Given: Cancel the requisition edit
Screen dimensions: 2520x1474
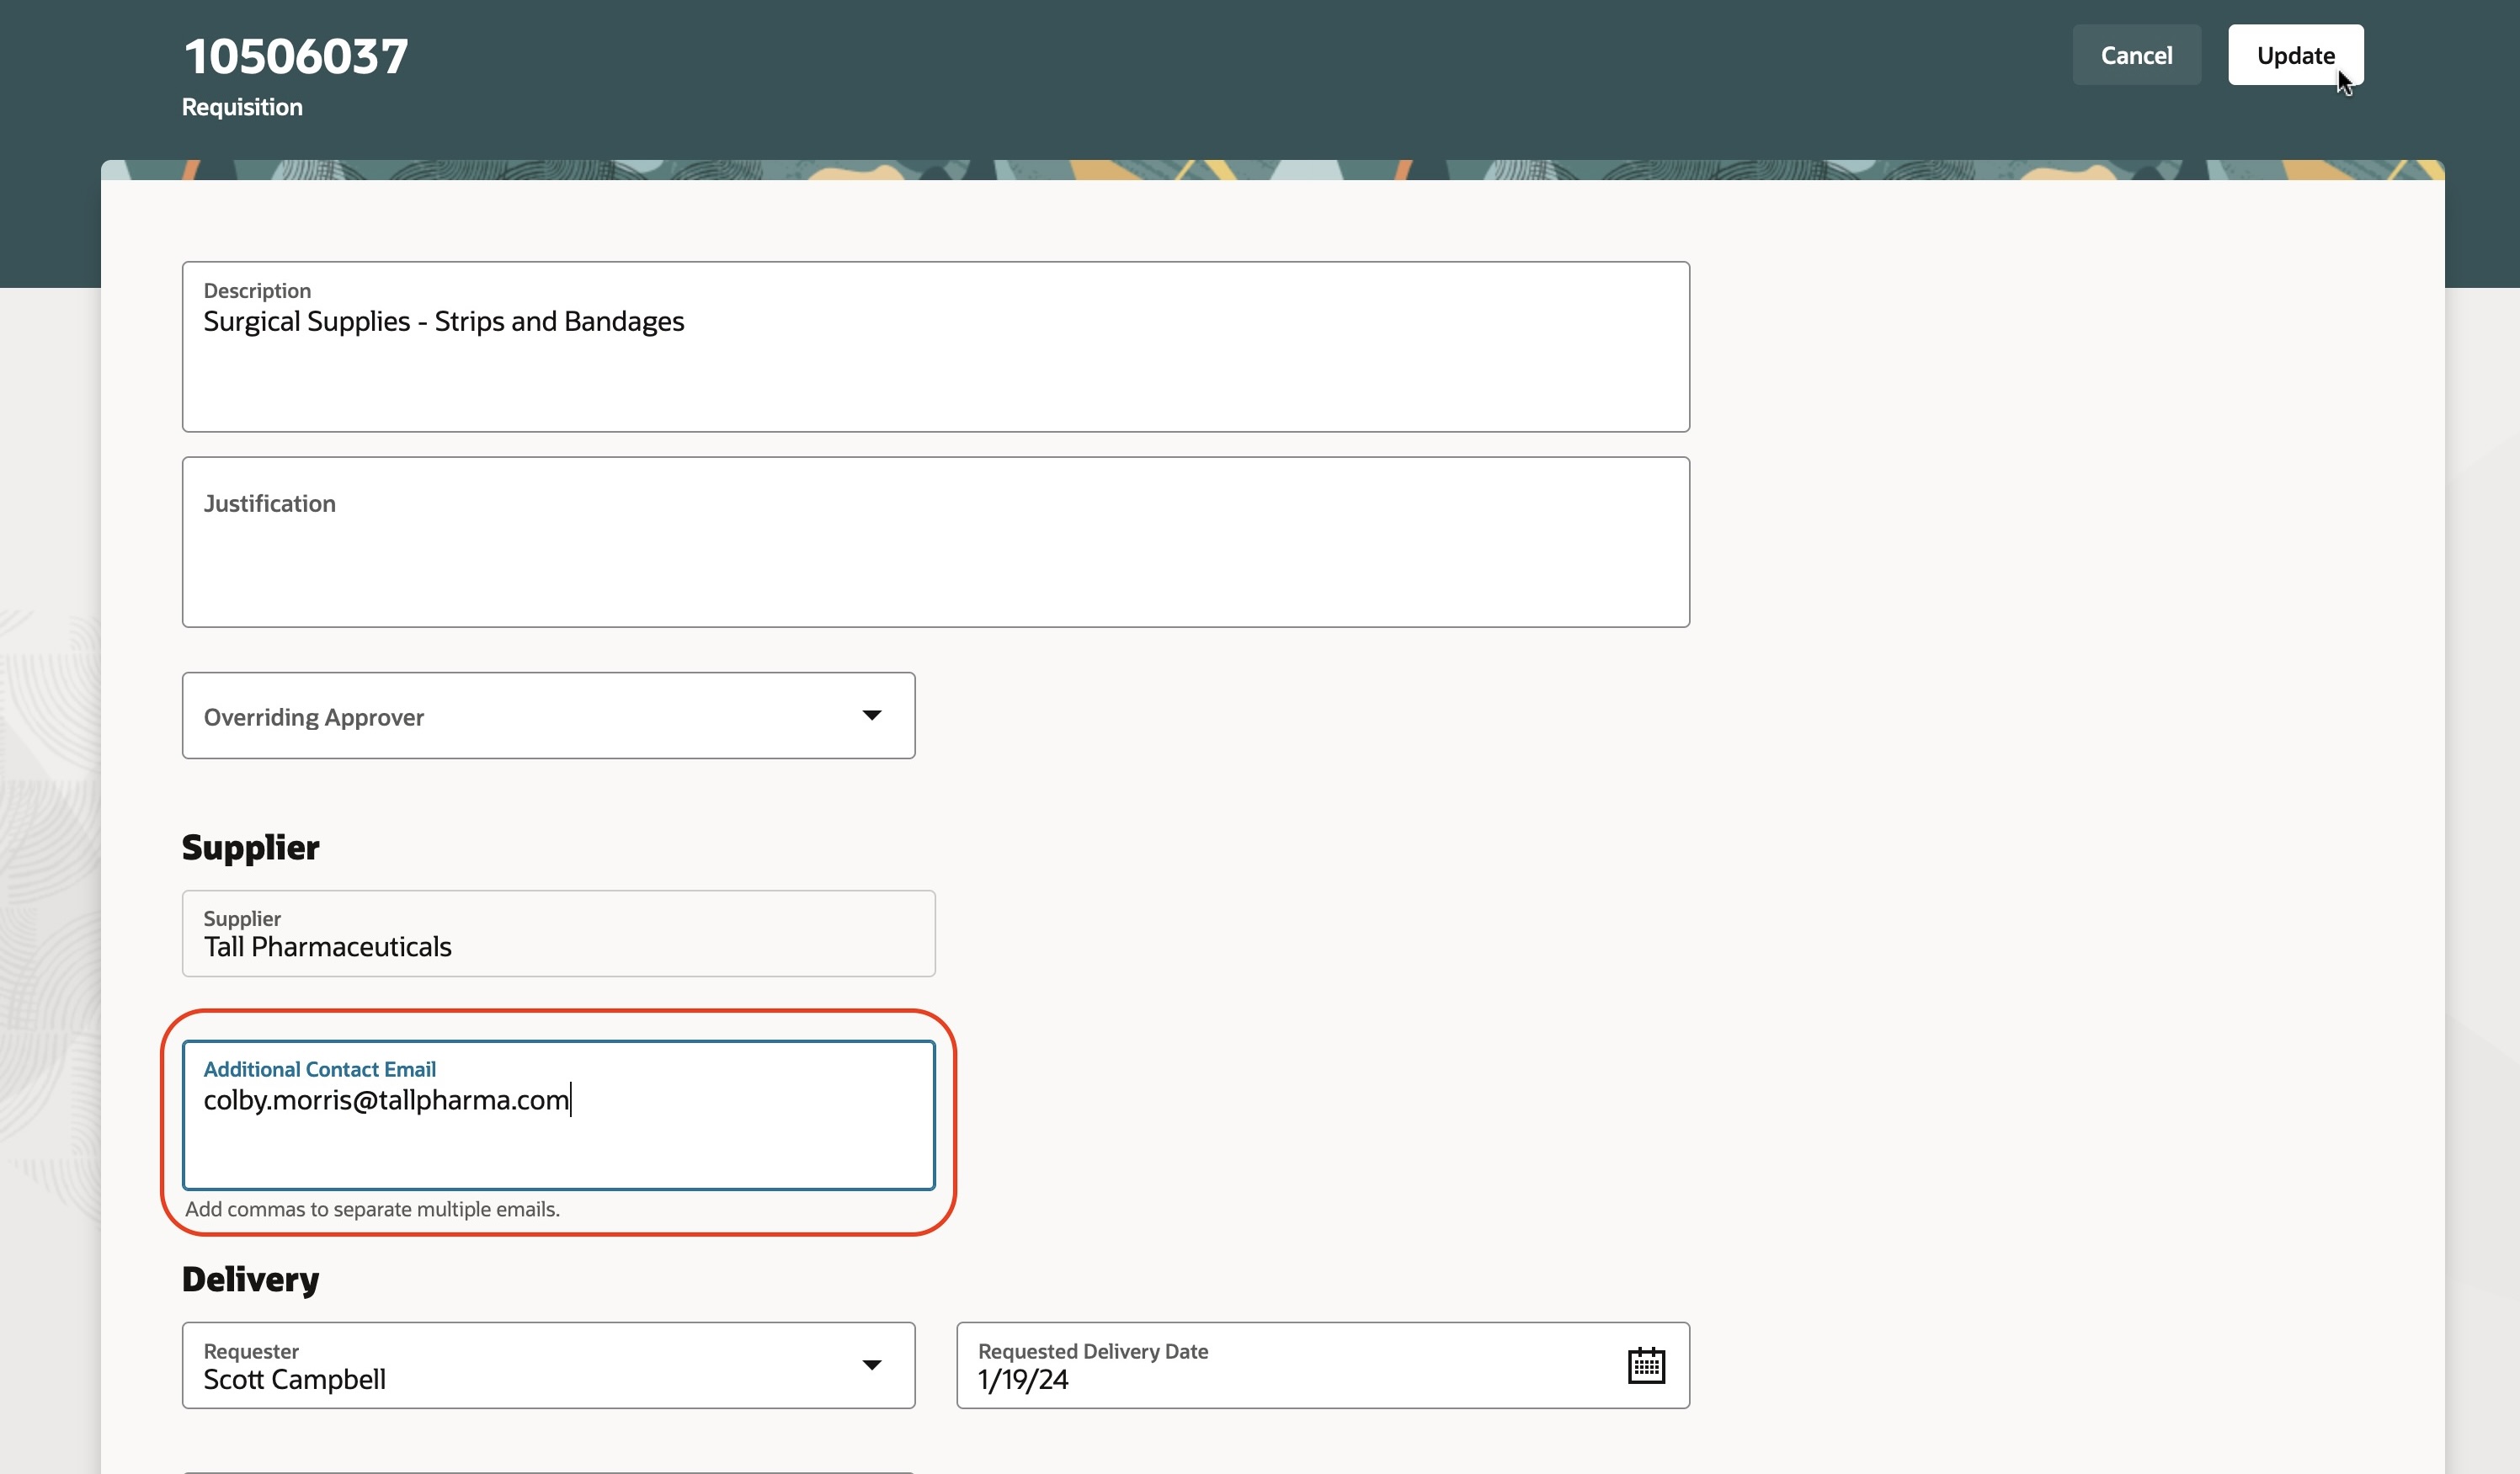Looking at the screenshot, I should (x=2135, y=55).
